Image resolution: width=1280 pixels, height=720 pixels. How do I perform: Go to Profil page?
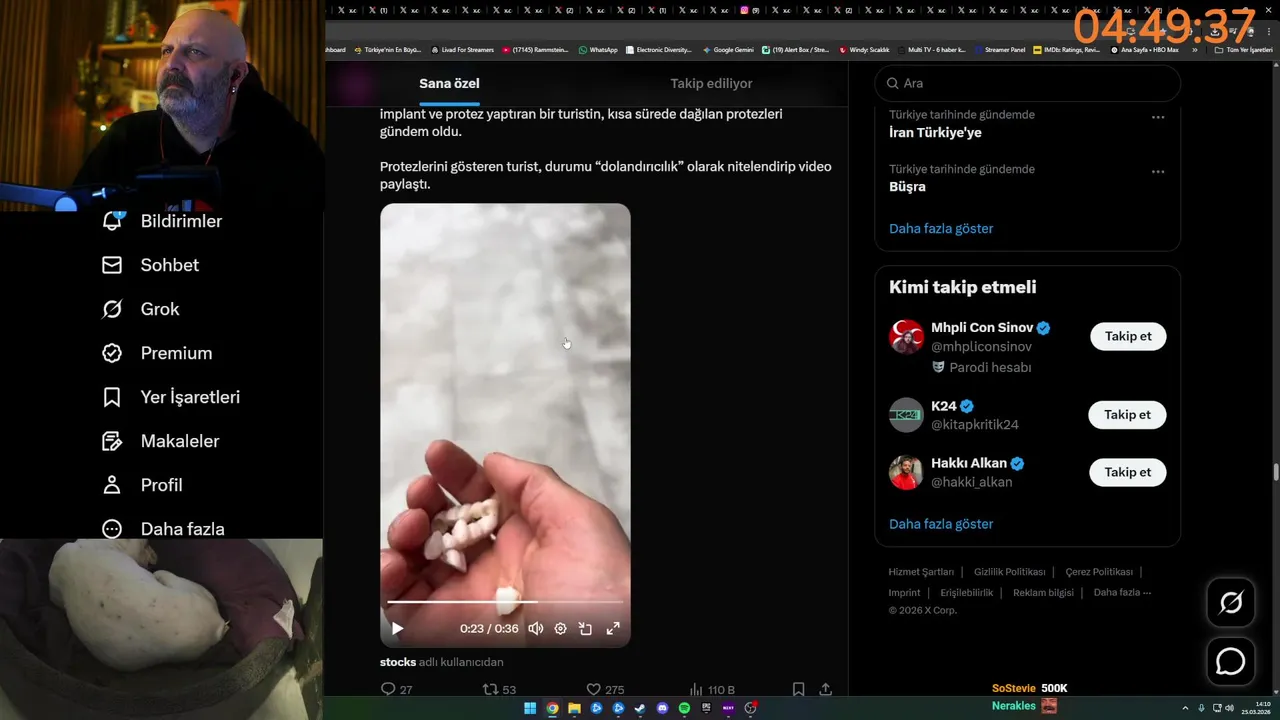coord(142,485)
